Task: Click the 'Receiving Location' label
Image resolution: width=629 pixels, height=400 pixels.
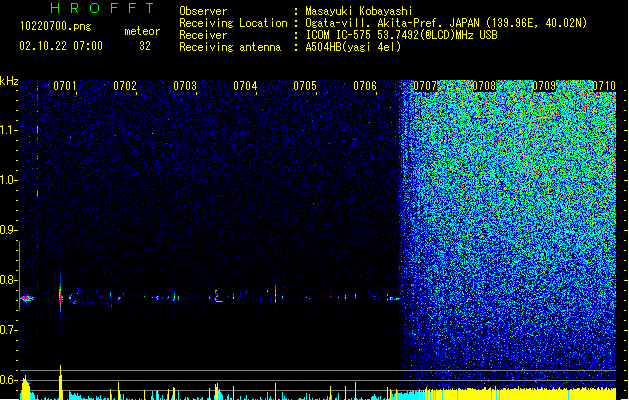Action: click(x=233, y=23)
